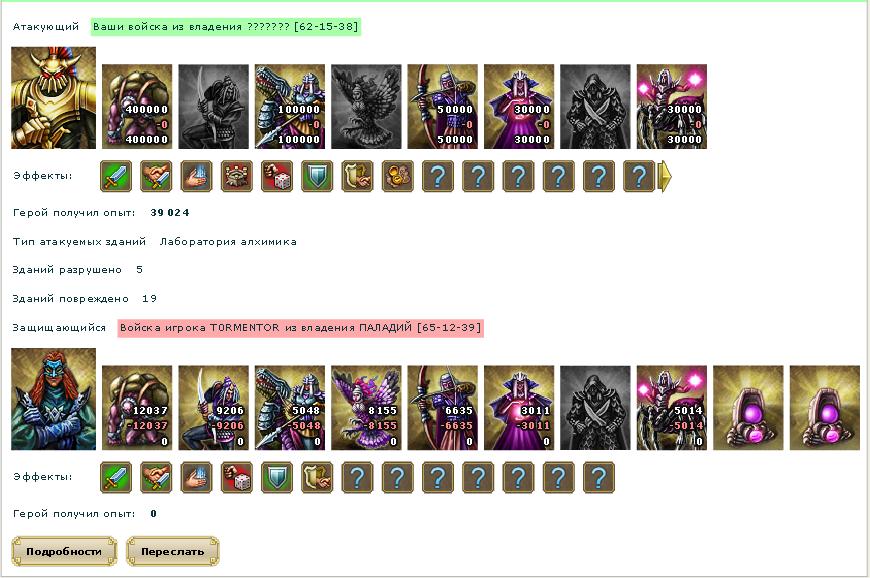The image size is (870, 578).
Task: Select defender's glowing hand effect icon
Action: click(196, 478)
